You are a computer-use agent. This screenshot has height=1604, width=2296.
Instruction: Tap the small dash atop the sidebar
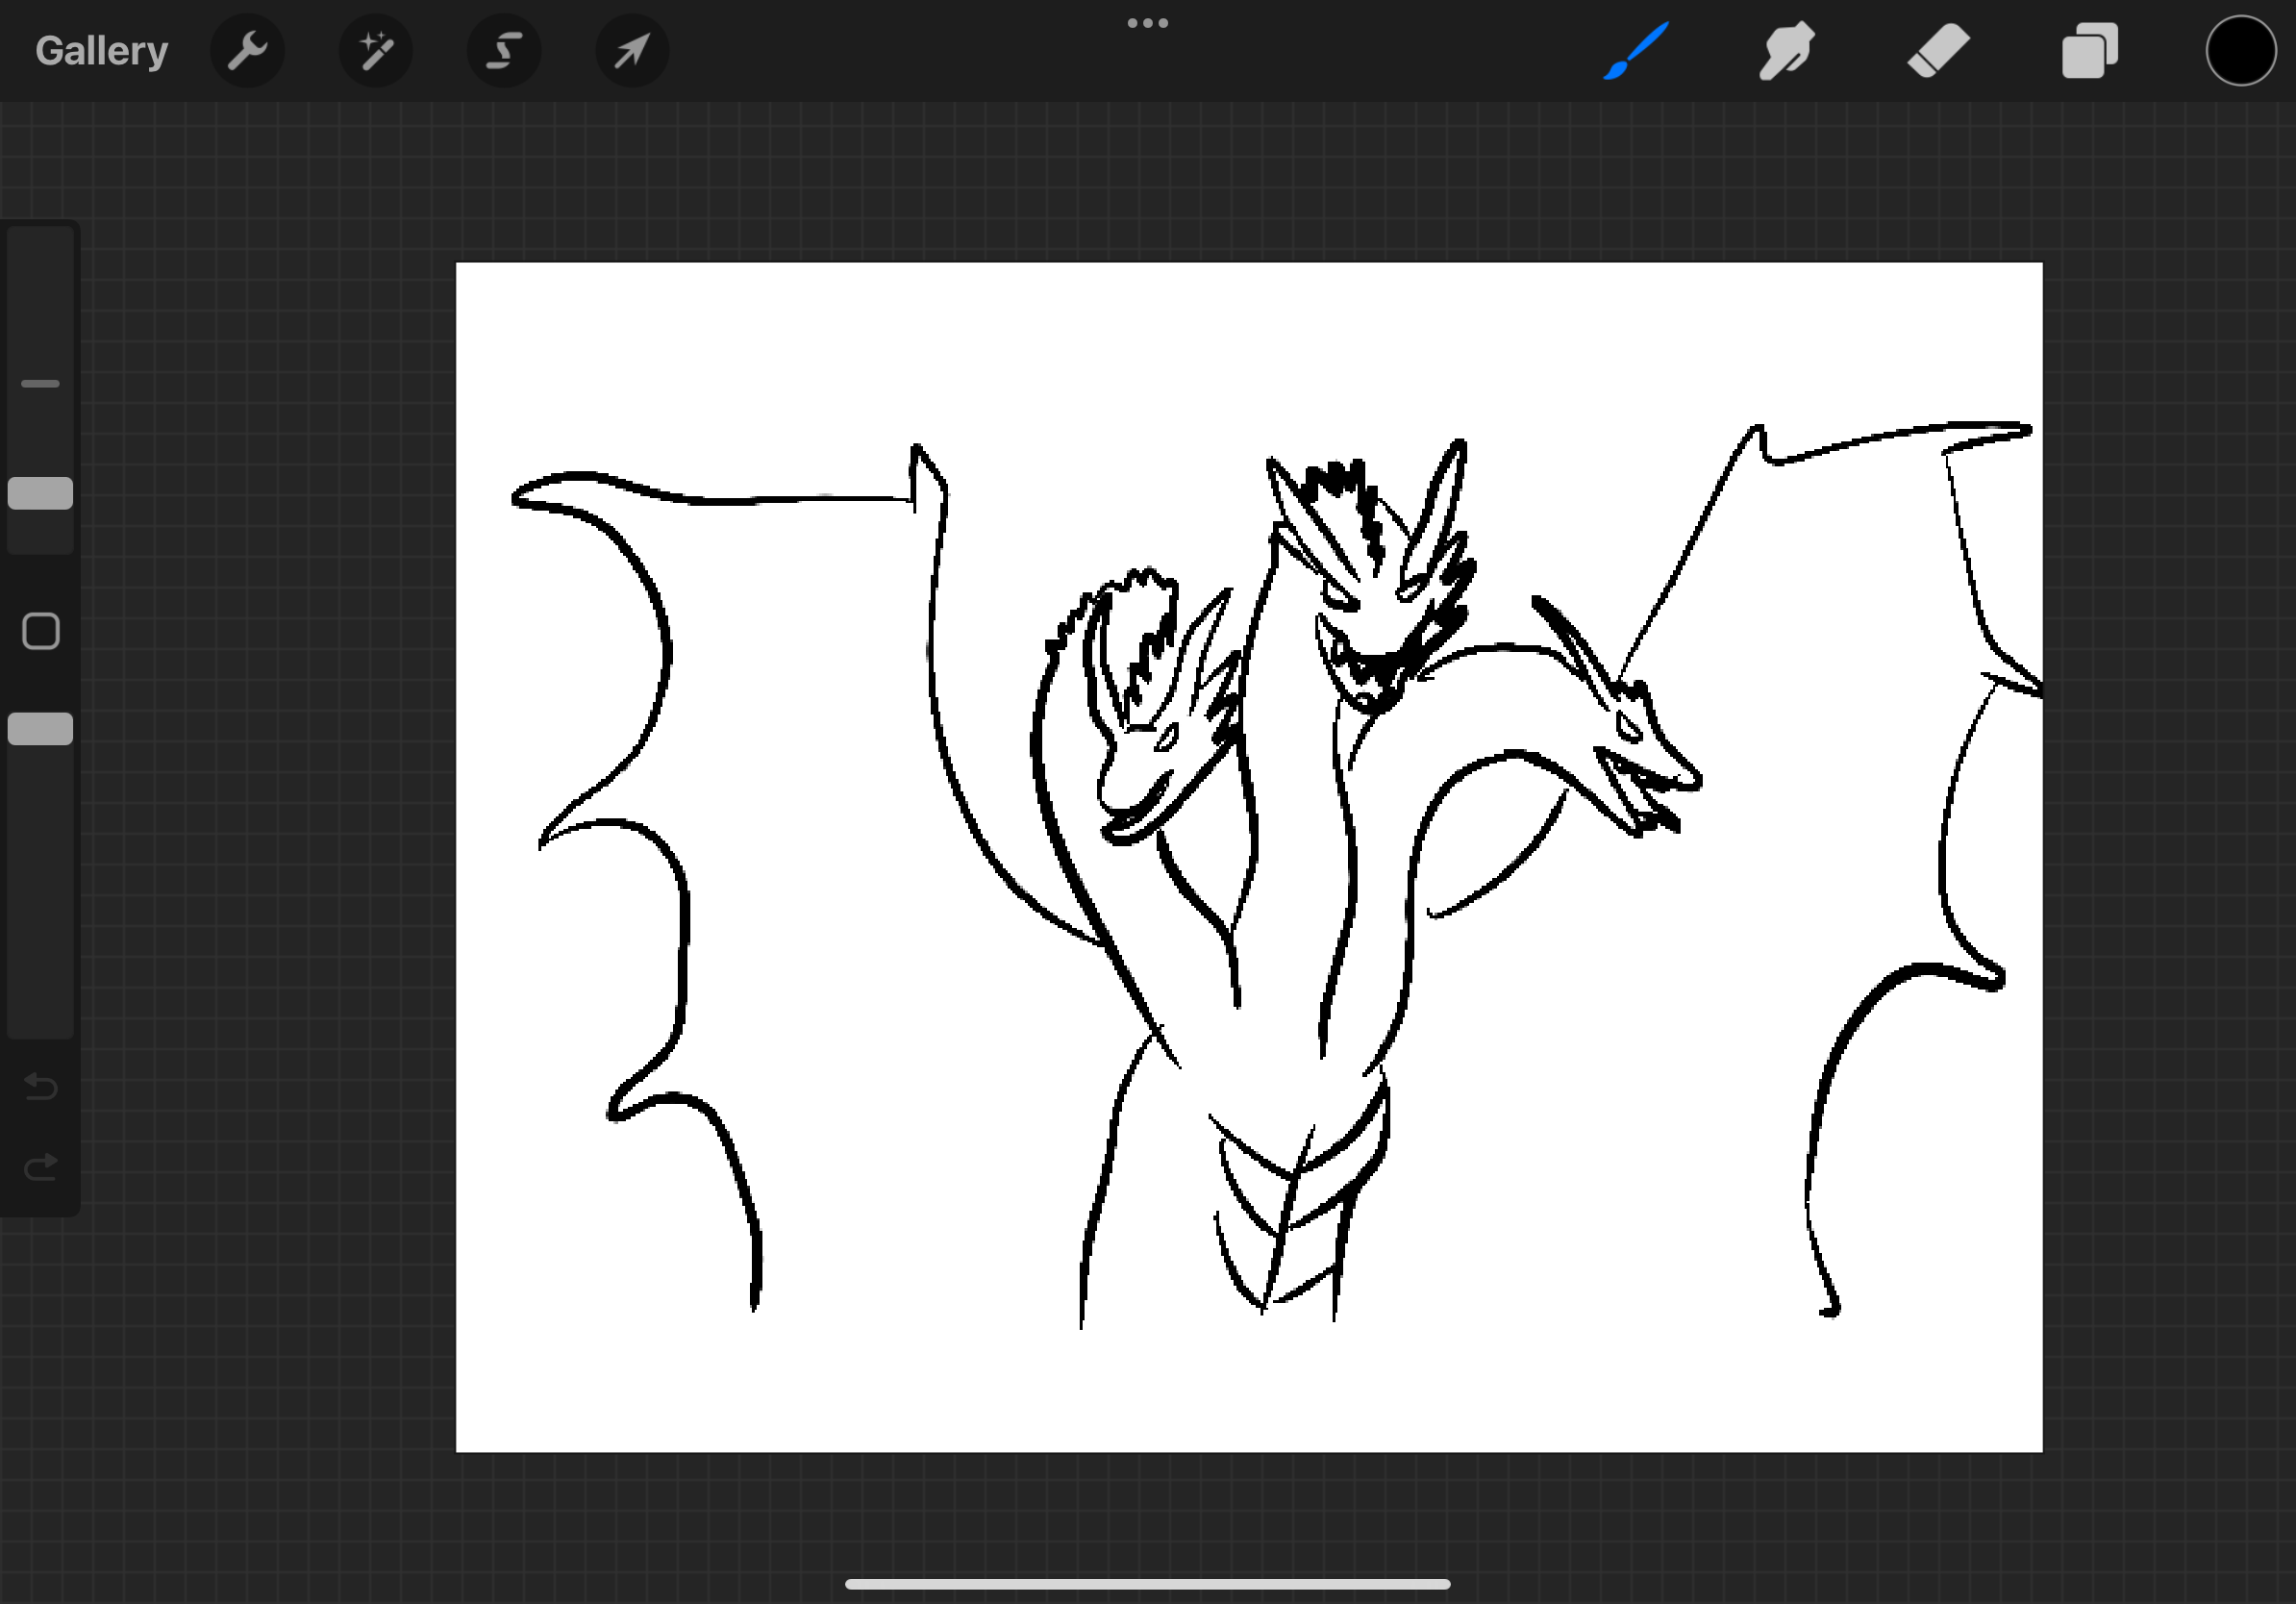pos(40,384)
